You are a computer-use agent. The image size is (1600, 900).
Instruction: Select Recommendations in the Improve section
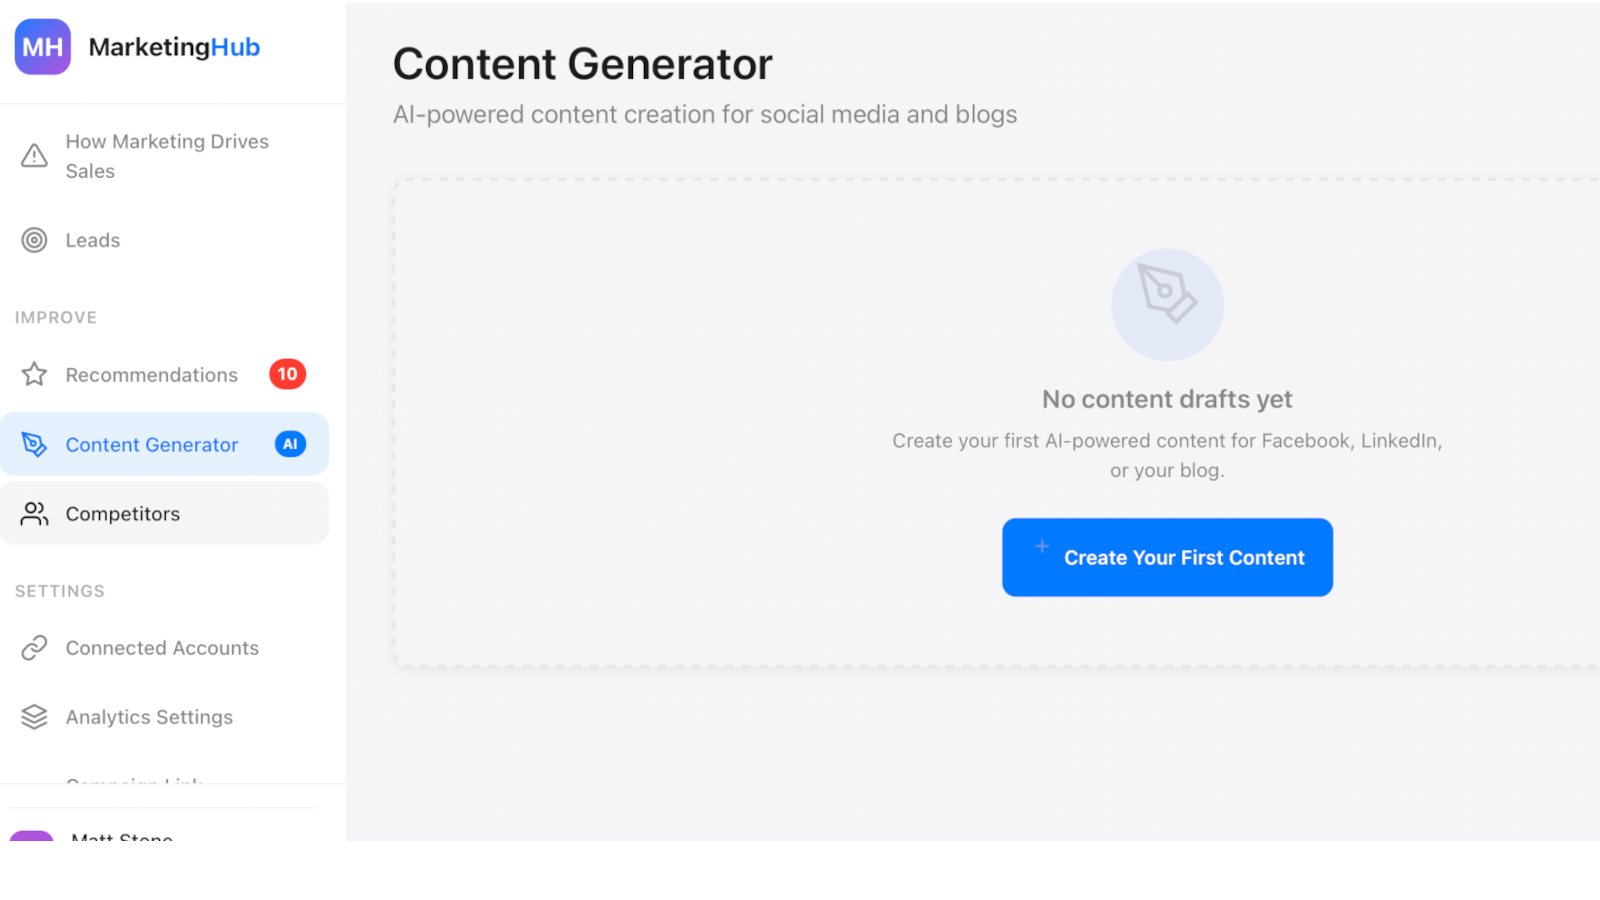pyautogui.click(x=151, y=374)
